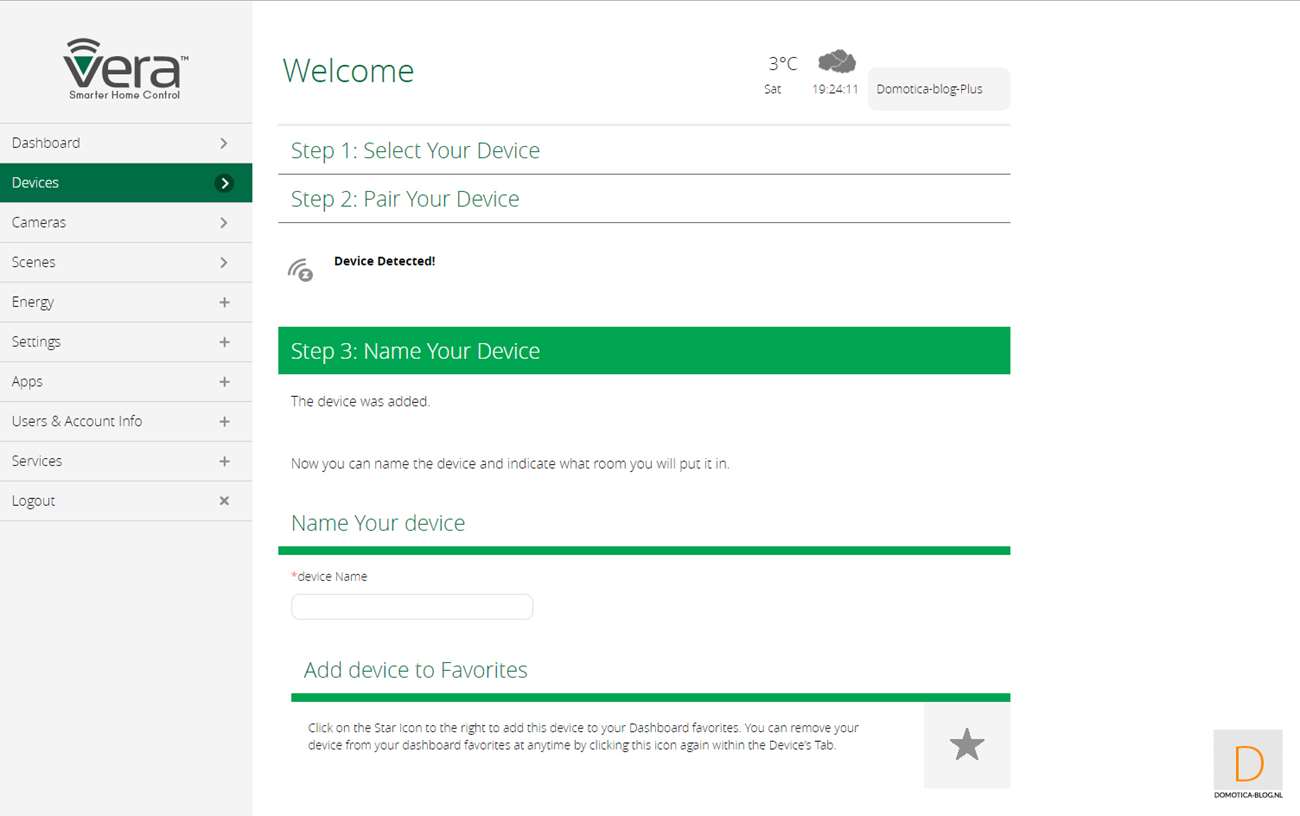Viewport: 1300px width, 816px height.
Task: Select the Step 3: Name Your Device header
Action: [644, 351]
